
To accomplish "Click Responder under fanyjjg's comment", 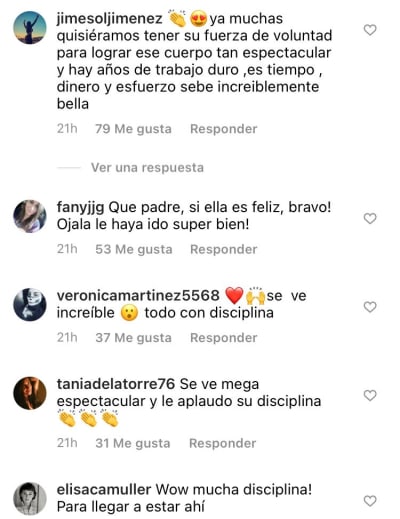I will click(224, 249).
